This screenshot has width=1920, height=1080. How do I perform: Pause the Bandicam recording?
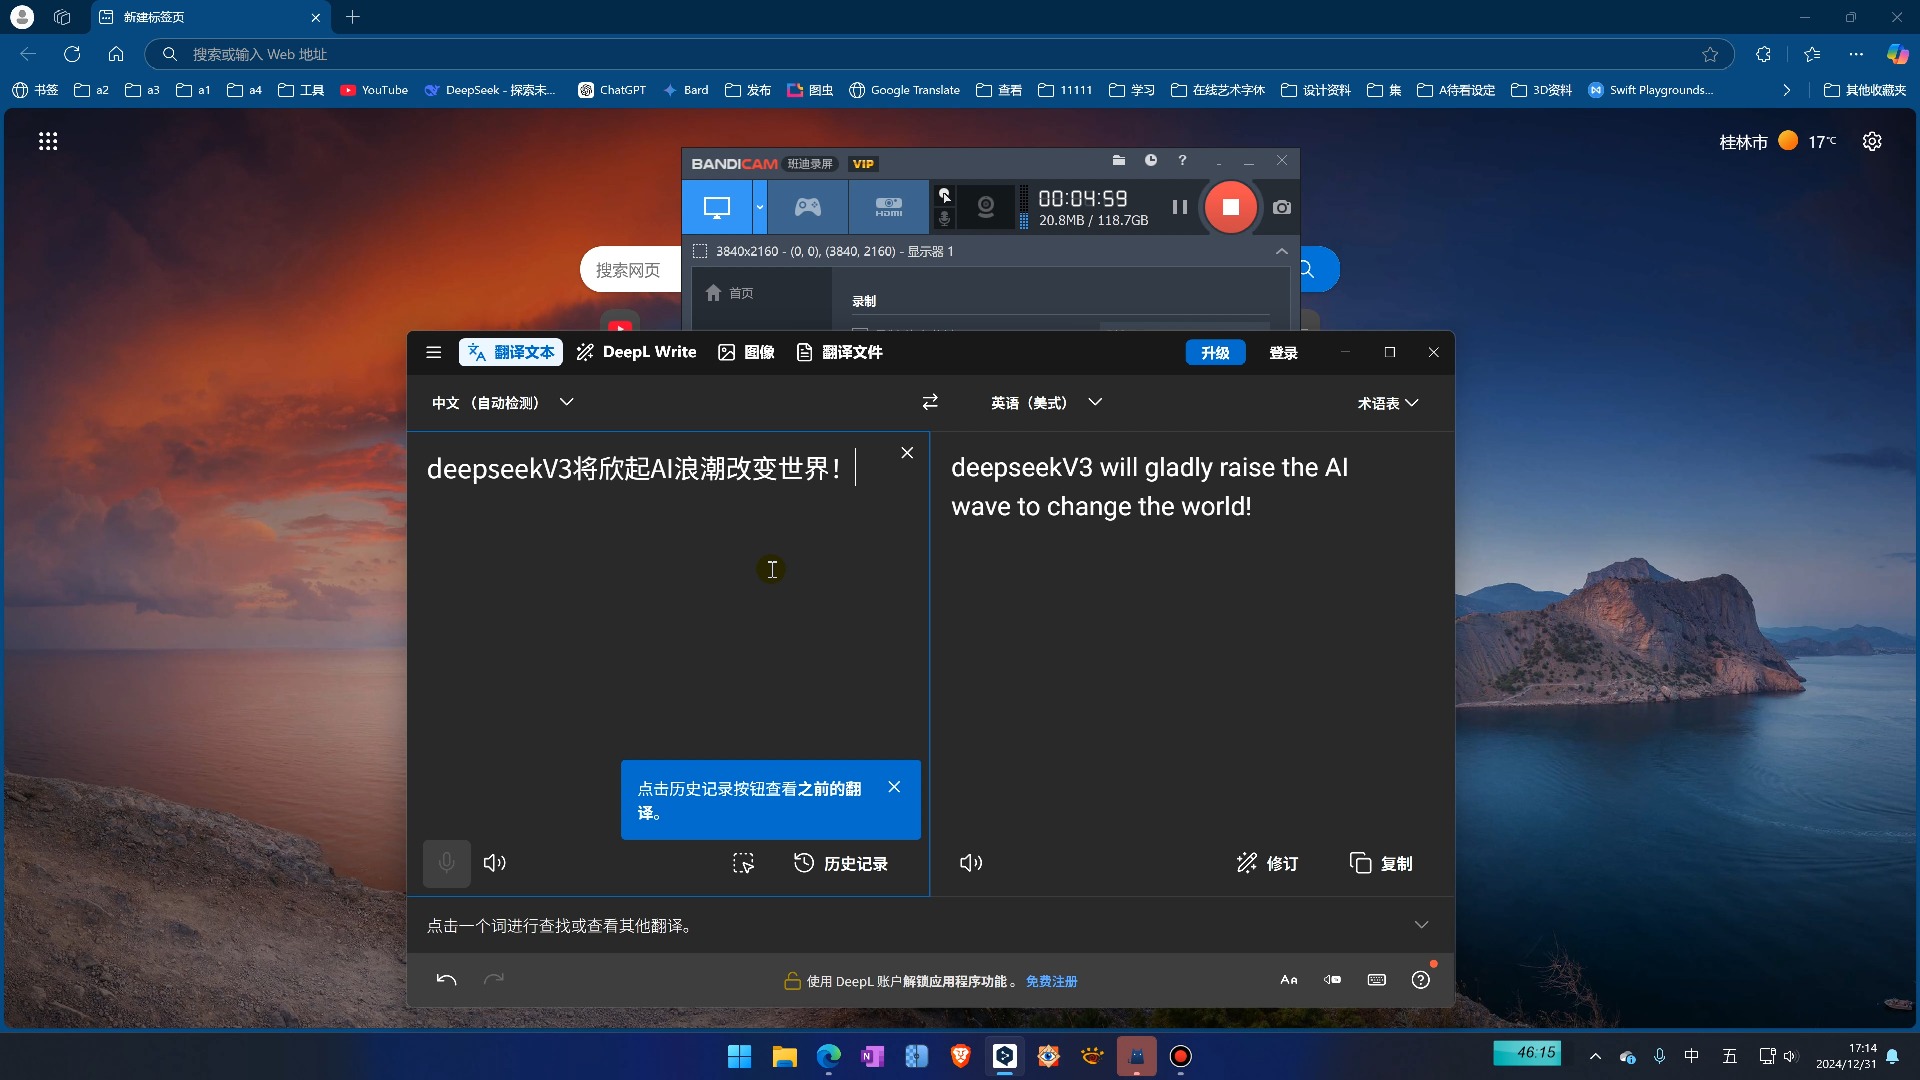click(1178, 207)
